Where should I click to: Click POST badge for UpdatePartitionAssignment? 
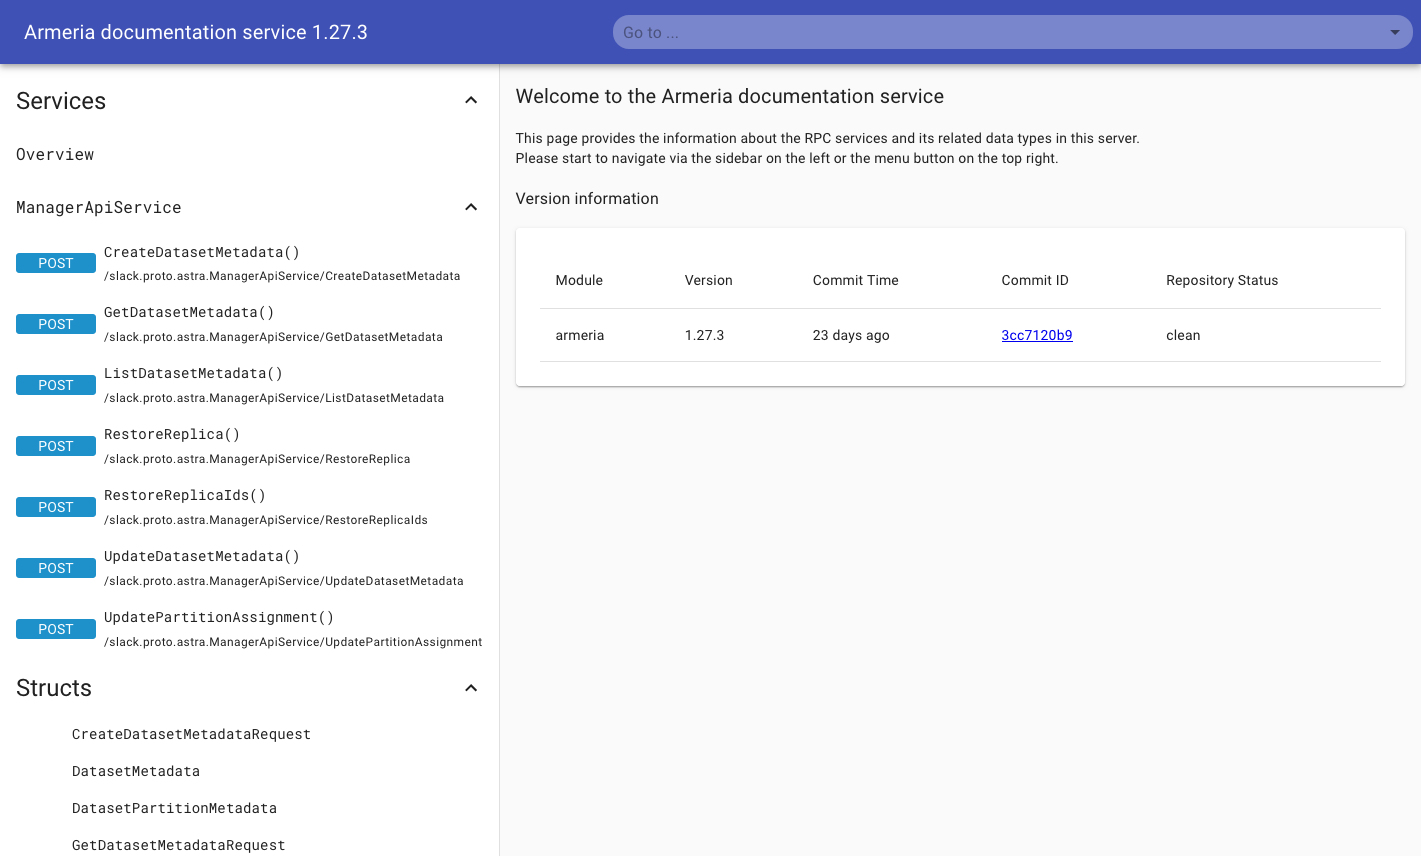pos(56,629)
